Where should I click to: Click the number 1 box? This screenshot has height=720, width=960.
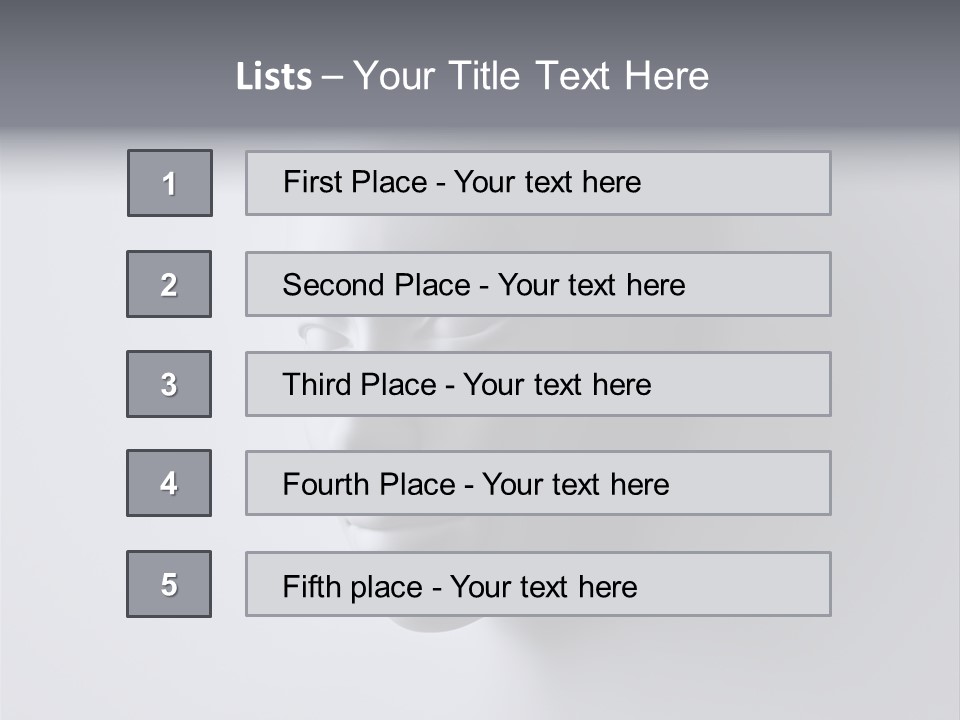(170, 183)
